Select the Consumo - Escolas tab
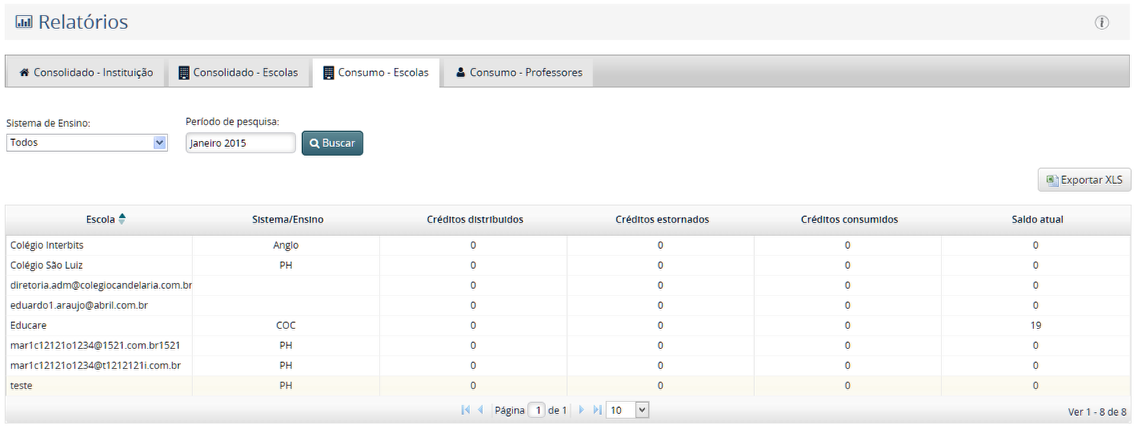This screenshot has height=426, width=1134. (x=376, y=72)
